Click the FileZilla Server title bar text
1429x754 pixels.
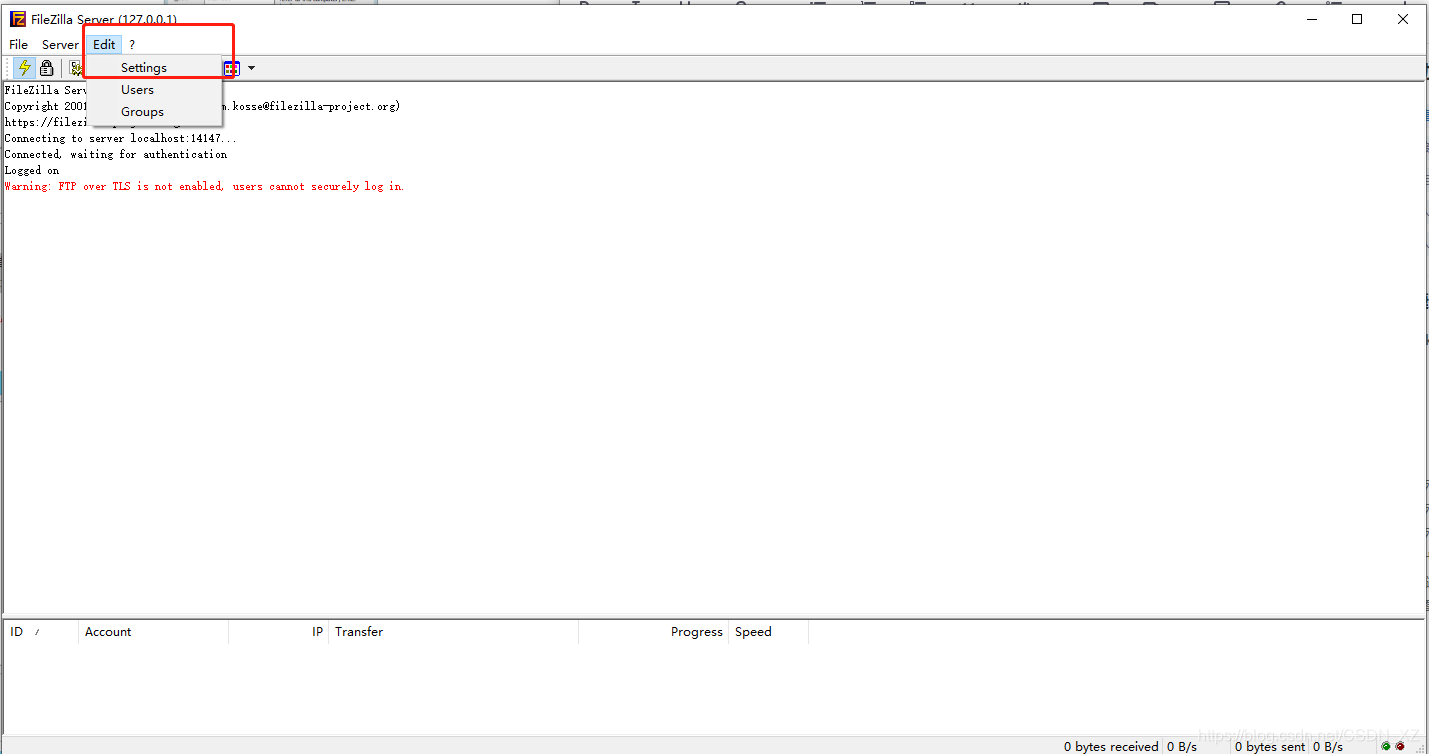(x=104, y=19)
